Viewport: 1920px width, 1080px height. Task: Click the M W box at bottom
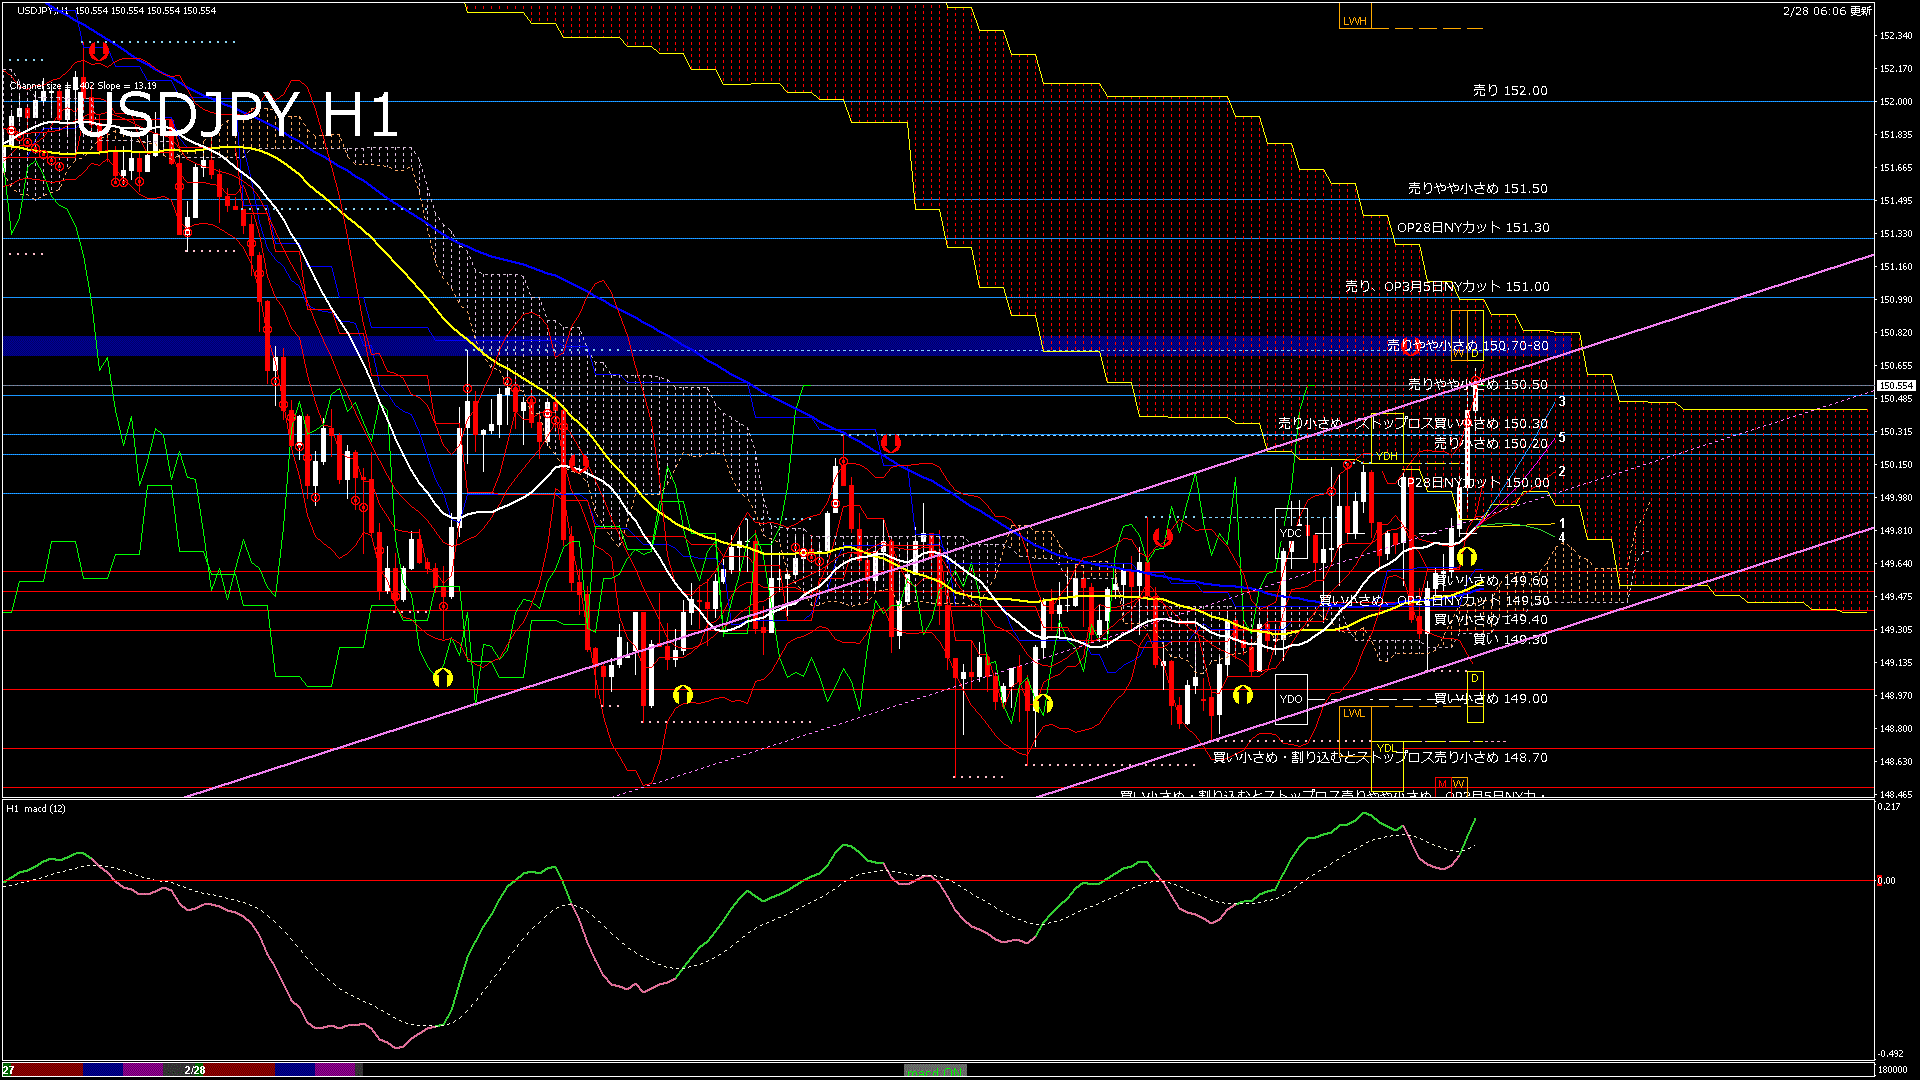(x=1450, y=783)
